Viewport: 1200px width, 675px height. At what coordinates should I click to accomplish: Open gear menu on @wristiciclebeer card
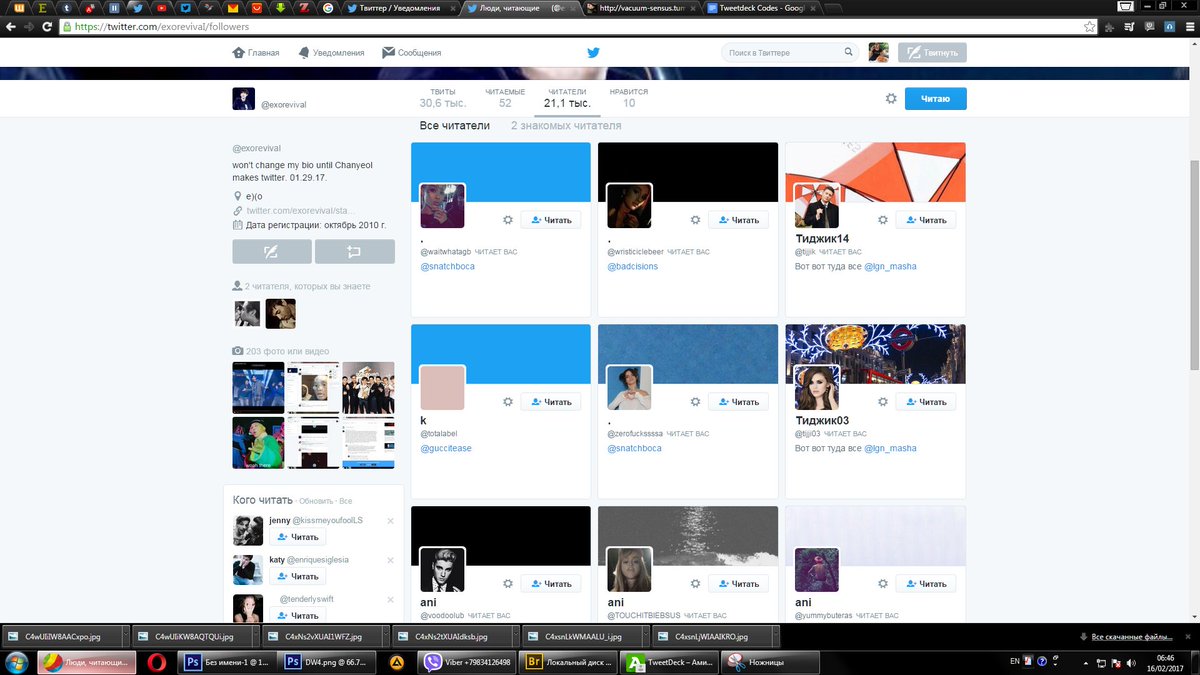pos(695,220)
